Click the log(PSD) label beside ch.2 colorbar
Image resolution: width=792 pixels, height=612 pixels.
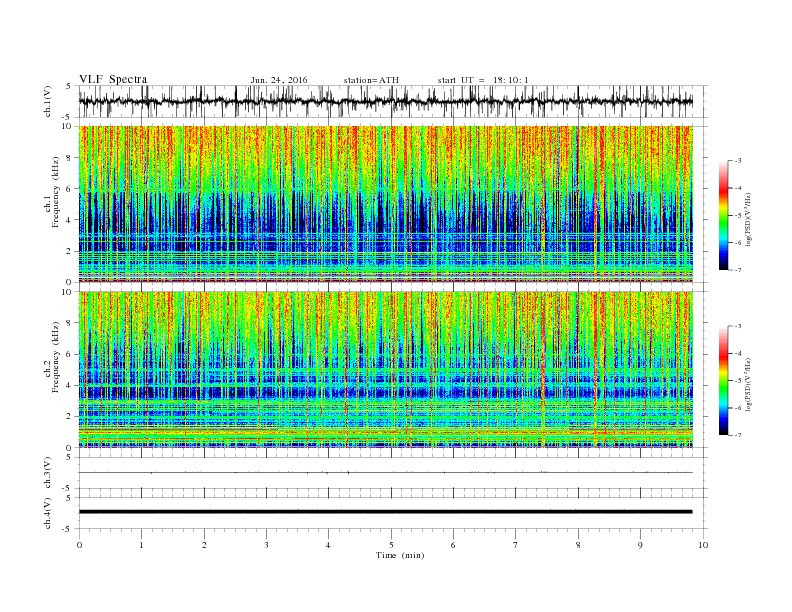tap(749, 384)
